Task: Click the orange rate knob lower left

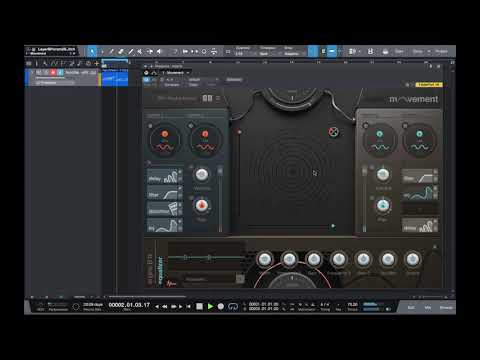Action: [201, 206]
